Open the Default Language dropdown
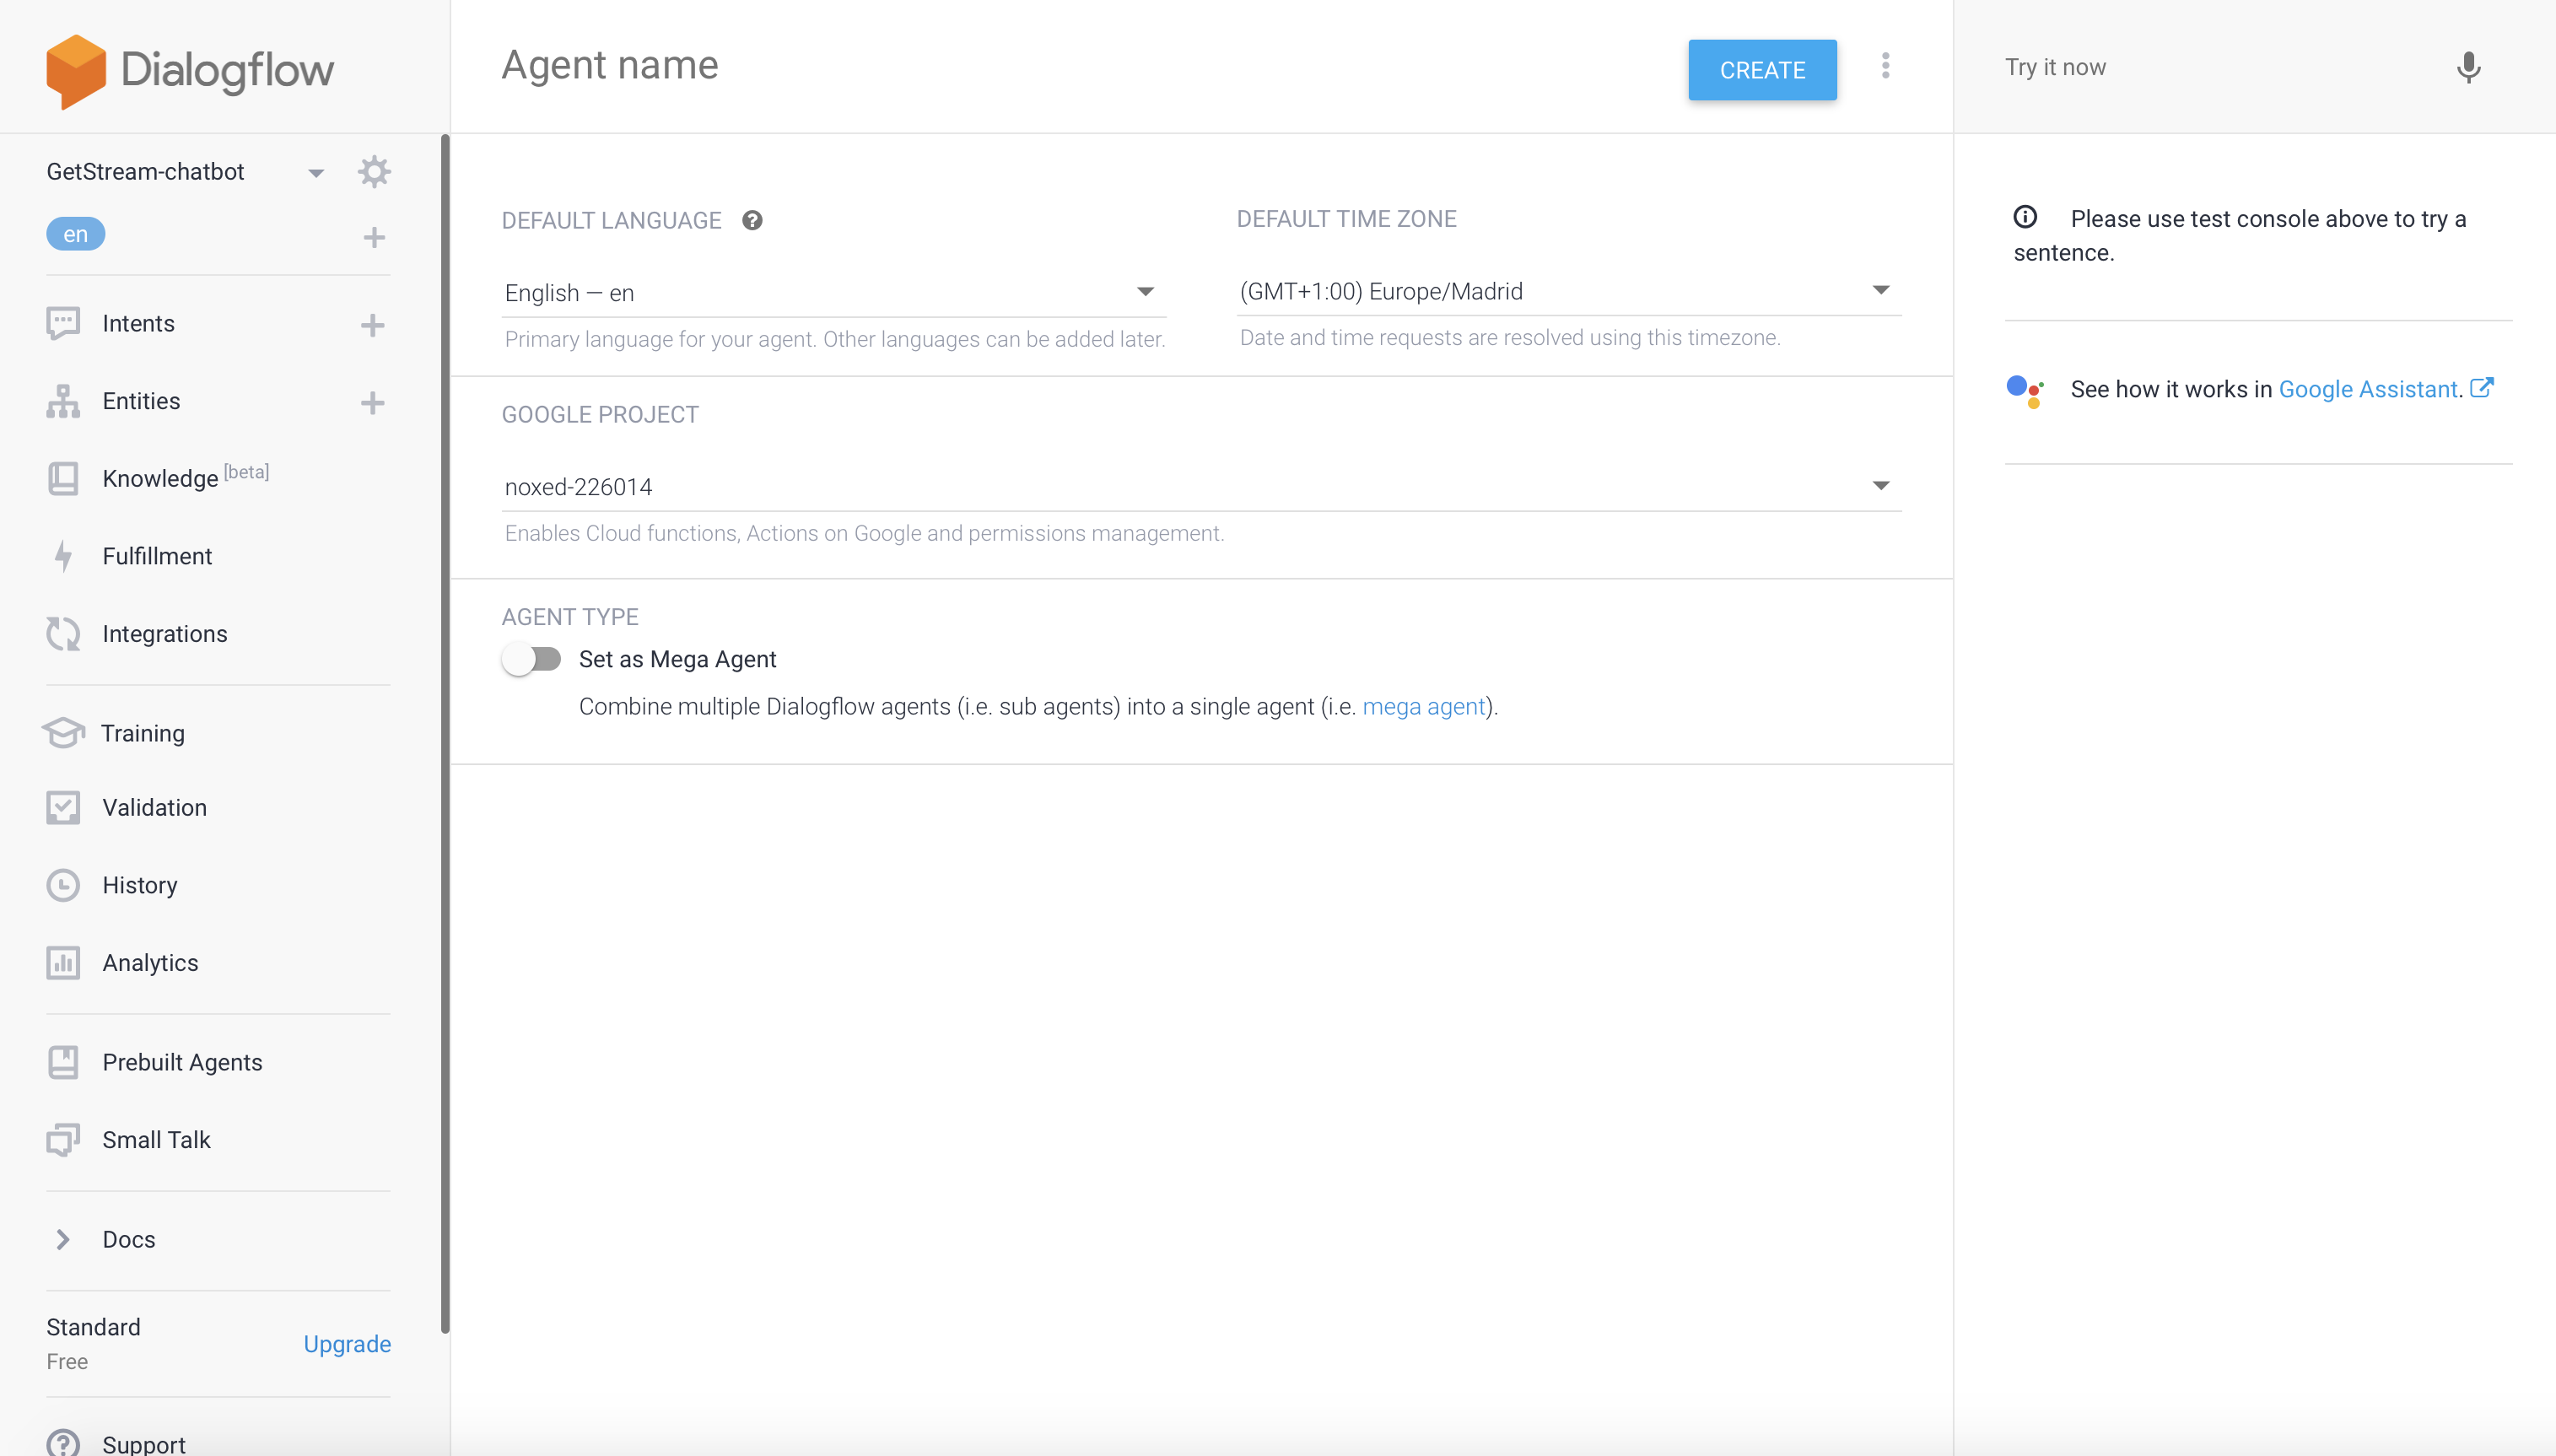This screenshot has height=1456, width=2556. click(1145, 292)
